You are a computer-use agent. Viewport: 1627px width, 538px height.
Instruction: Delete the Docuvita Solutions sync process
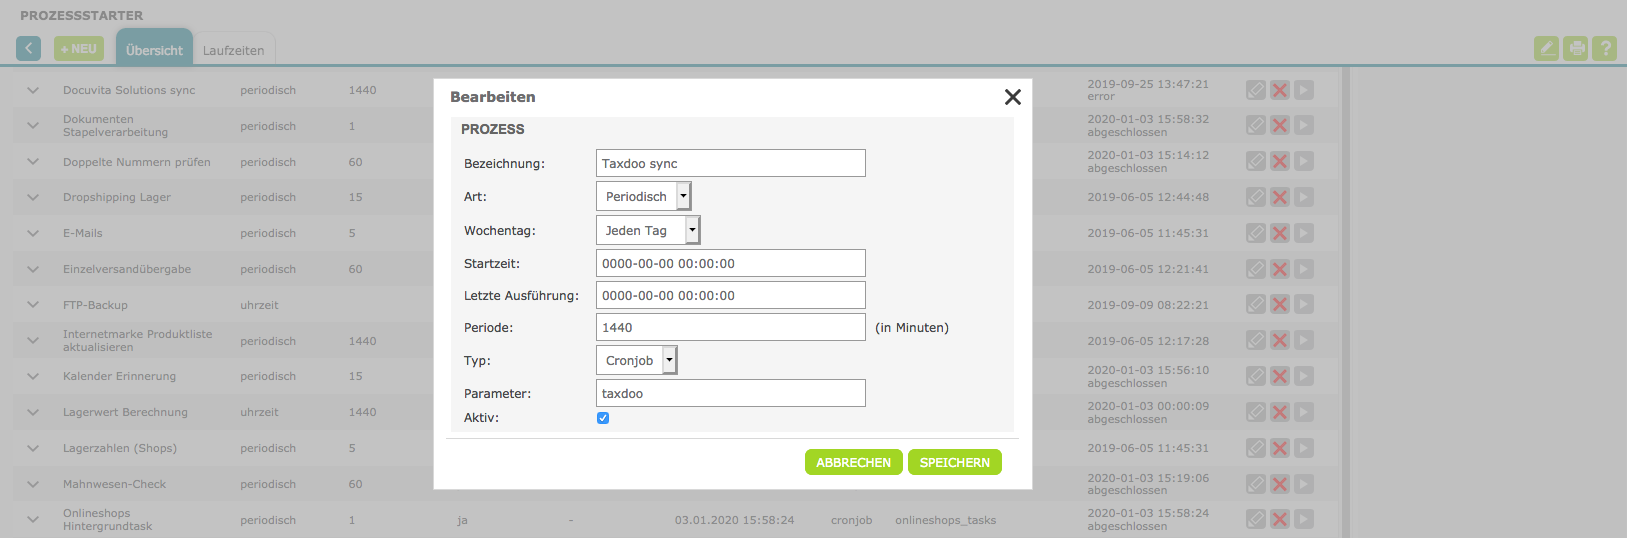point(1280,90)
